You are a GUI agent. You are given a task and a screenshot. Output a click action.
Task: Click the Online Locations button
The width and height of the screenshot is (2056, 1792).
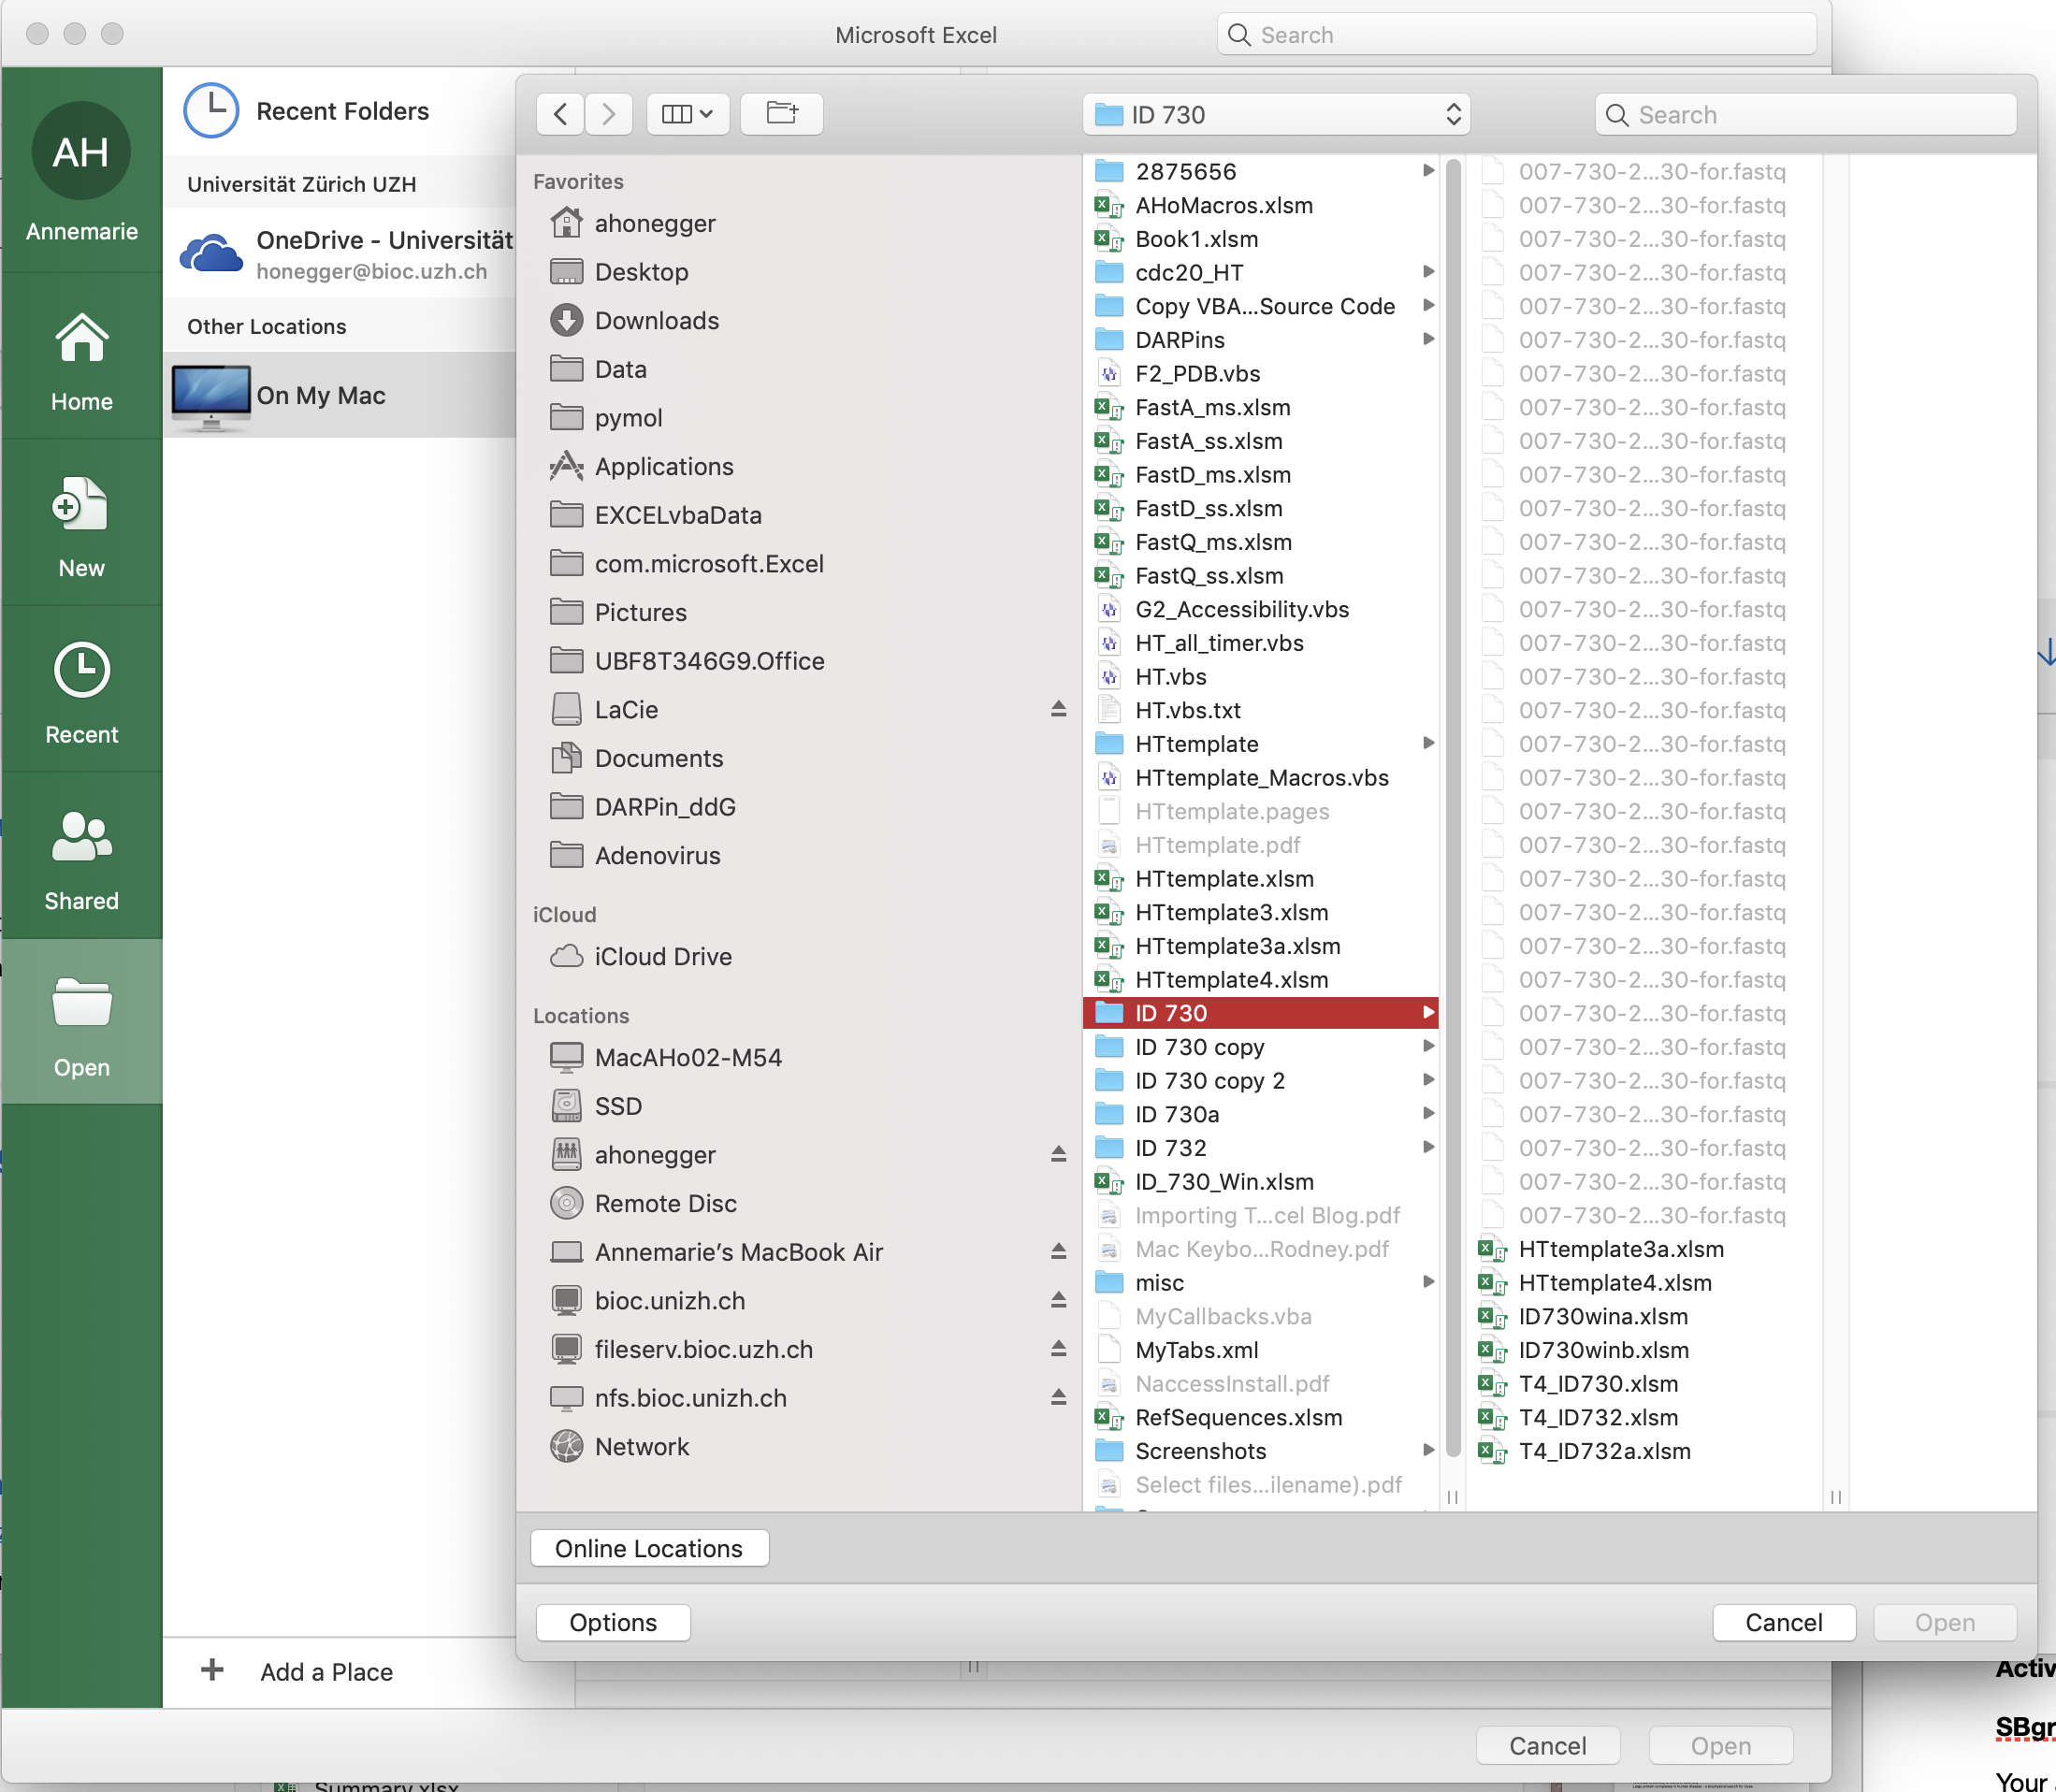[649, 1547]
